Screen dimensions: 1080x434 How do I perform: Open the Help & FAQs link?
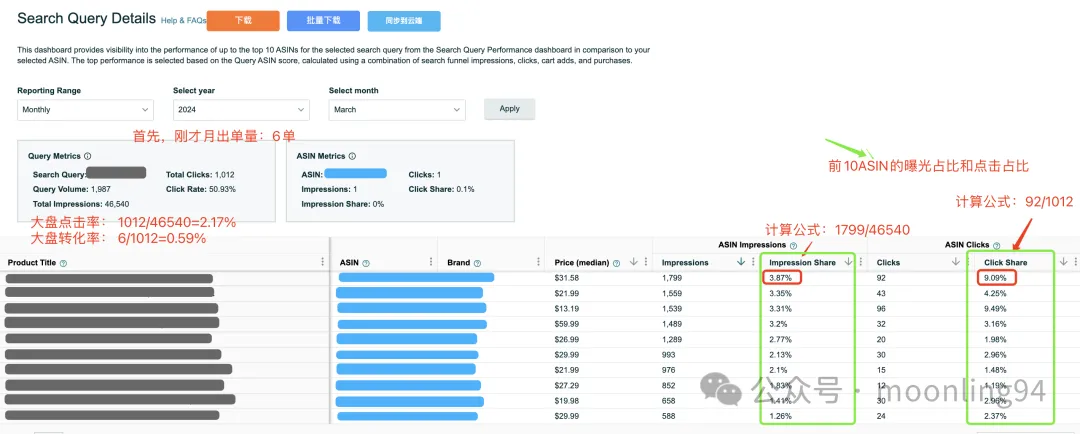tap(183, 21)
